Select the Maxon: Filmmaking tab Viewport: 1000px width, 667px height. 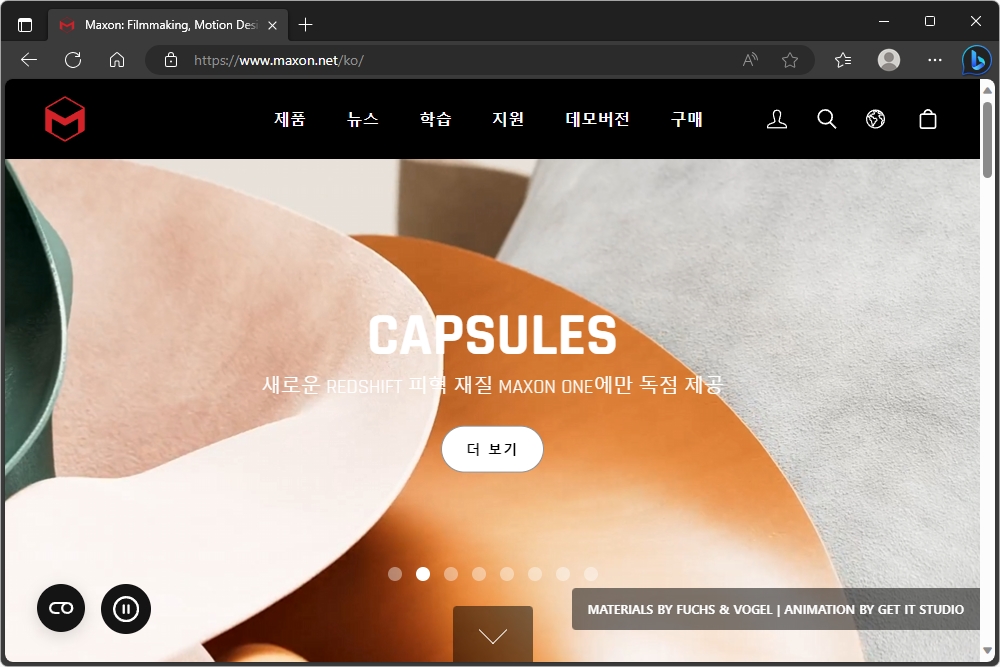(x=168, y=25)
